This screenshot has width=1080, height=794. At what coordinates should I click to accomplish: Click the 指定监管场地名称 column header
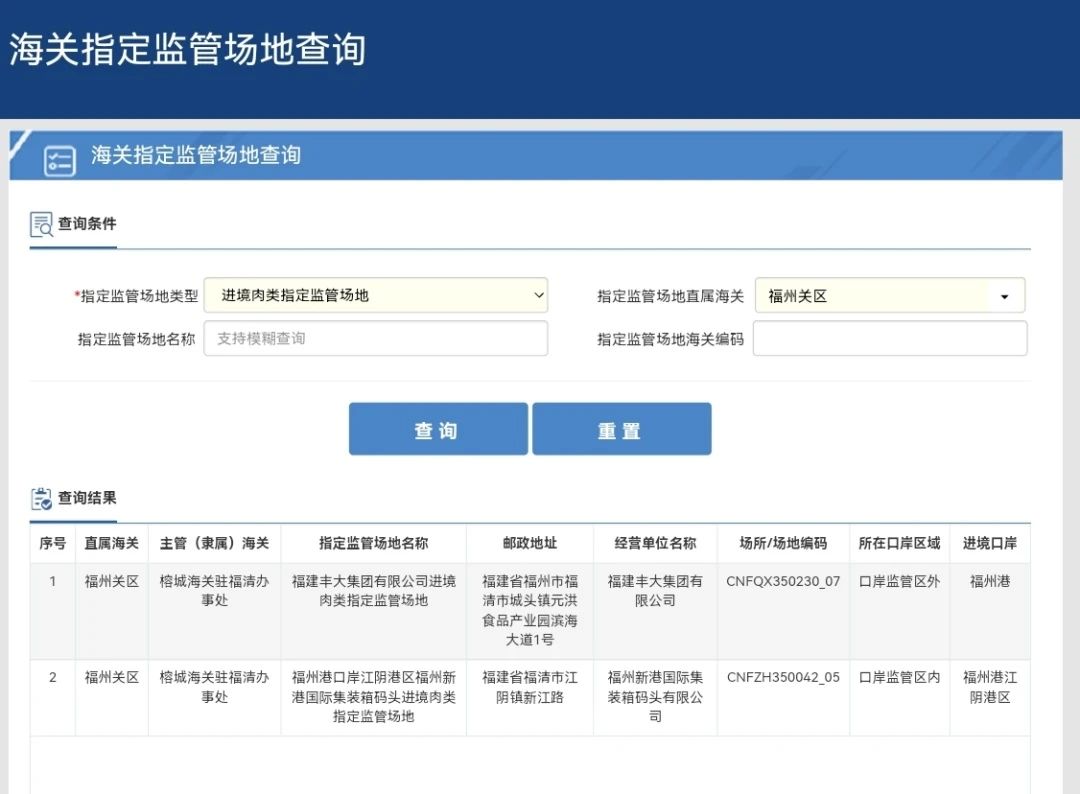[373, 543]
